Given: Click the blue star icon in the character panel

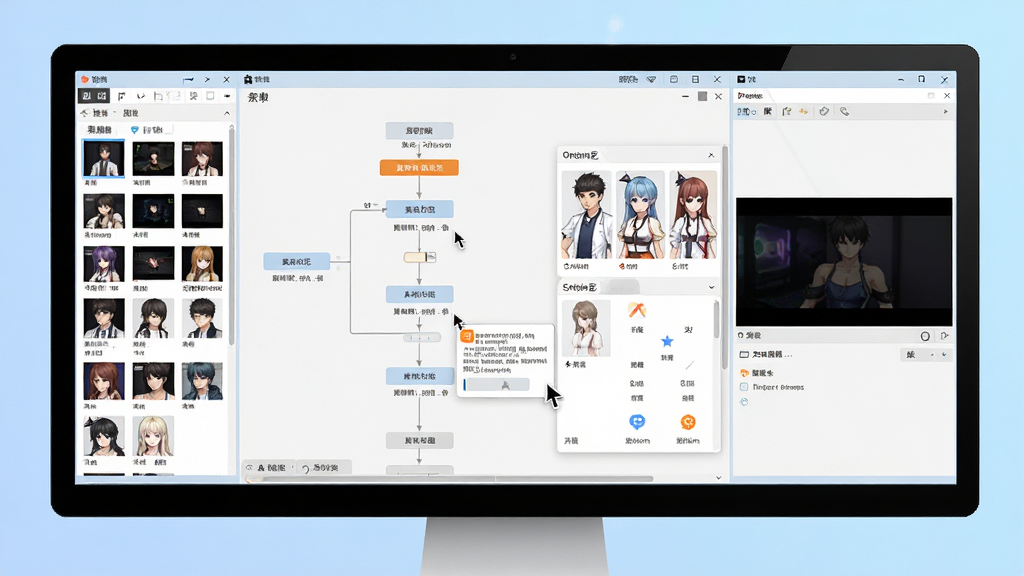Looking at the screenshot, I should click(x=667, y=341).
